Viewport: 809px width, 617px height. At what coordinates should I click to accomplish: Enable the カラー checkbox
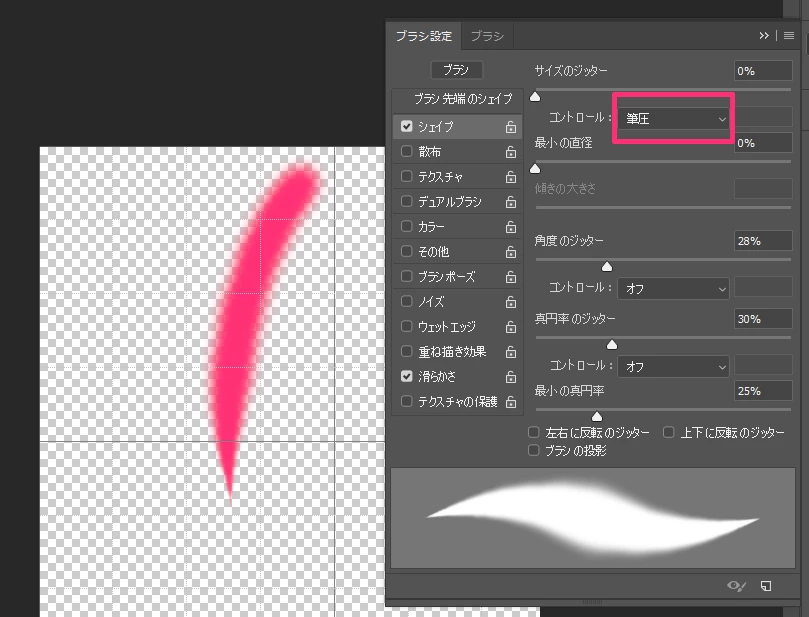click(x=407, y=226)
